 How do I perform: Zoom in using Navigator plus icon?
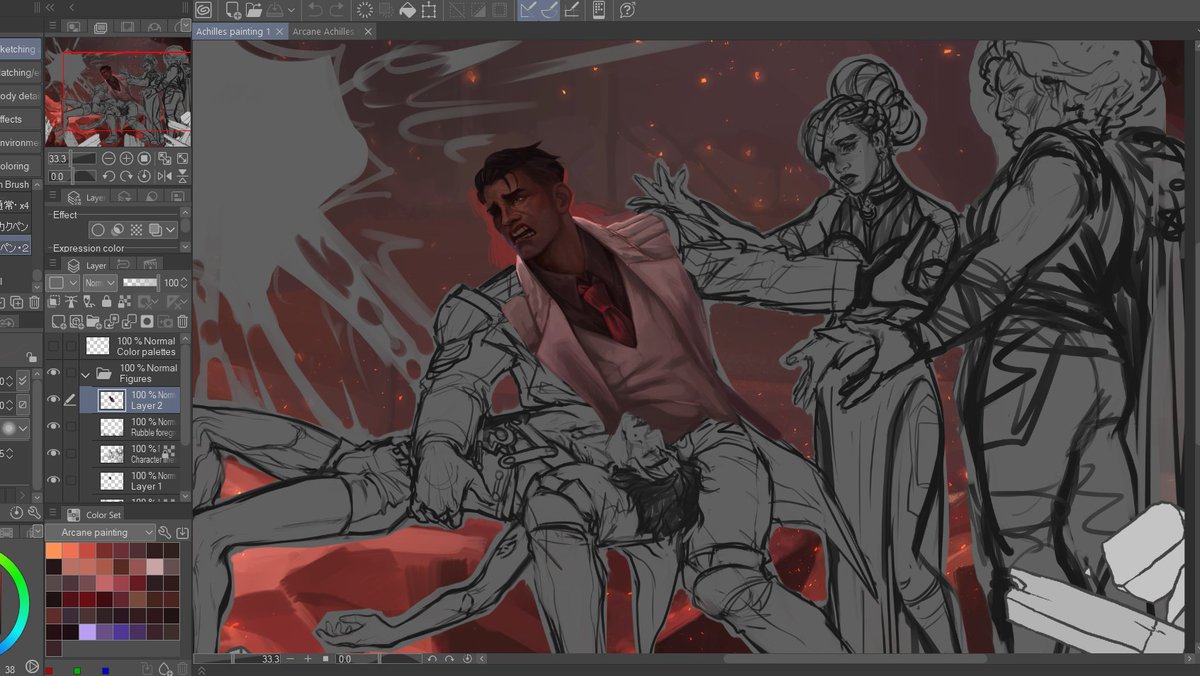126,158
